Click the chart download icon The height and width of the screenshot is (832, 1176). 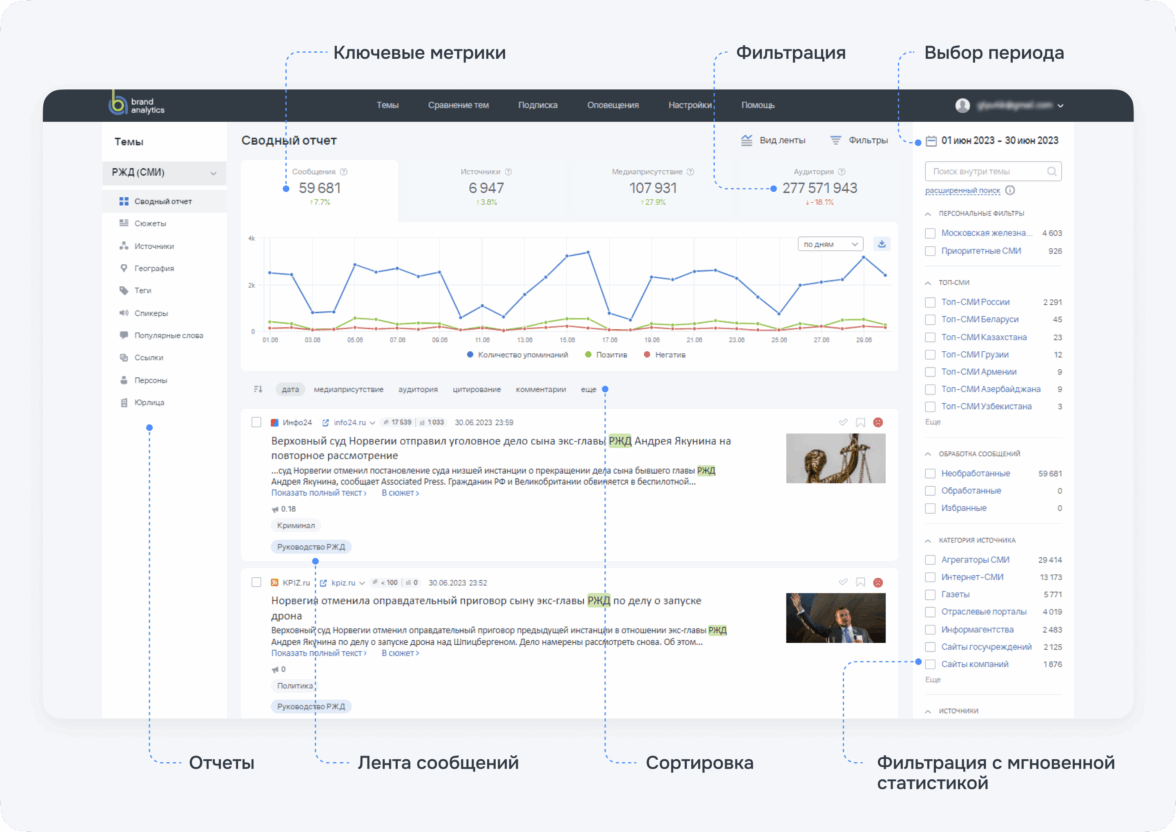click(881, 243)
